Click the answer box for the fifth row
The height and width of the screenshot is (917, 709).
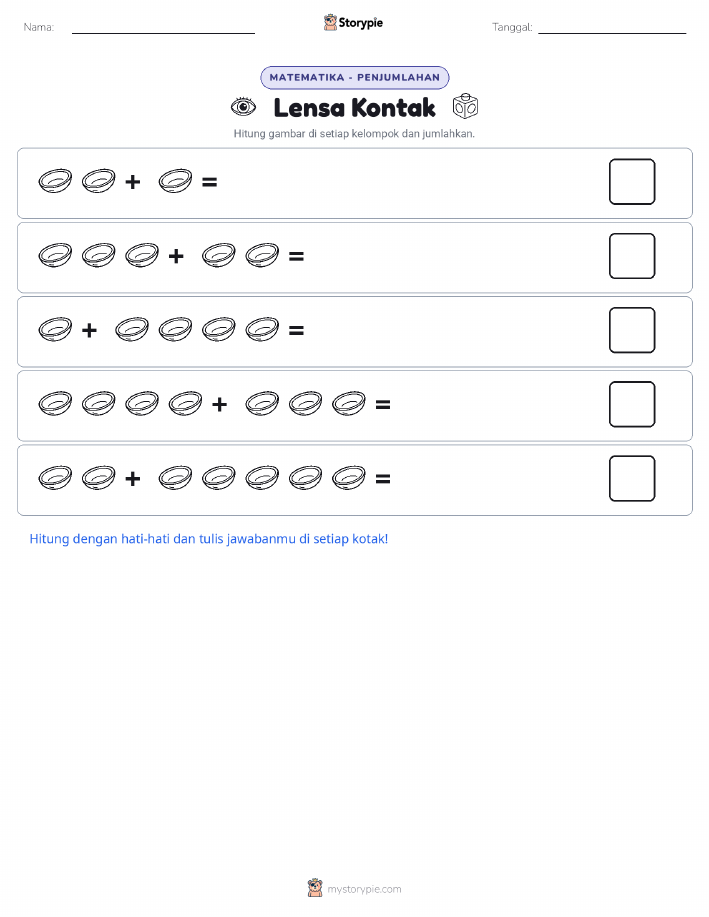[x=632, y=478]
